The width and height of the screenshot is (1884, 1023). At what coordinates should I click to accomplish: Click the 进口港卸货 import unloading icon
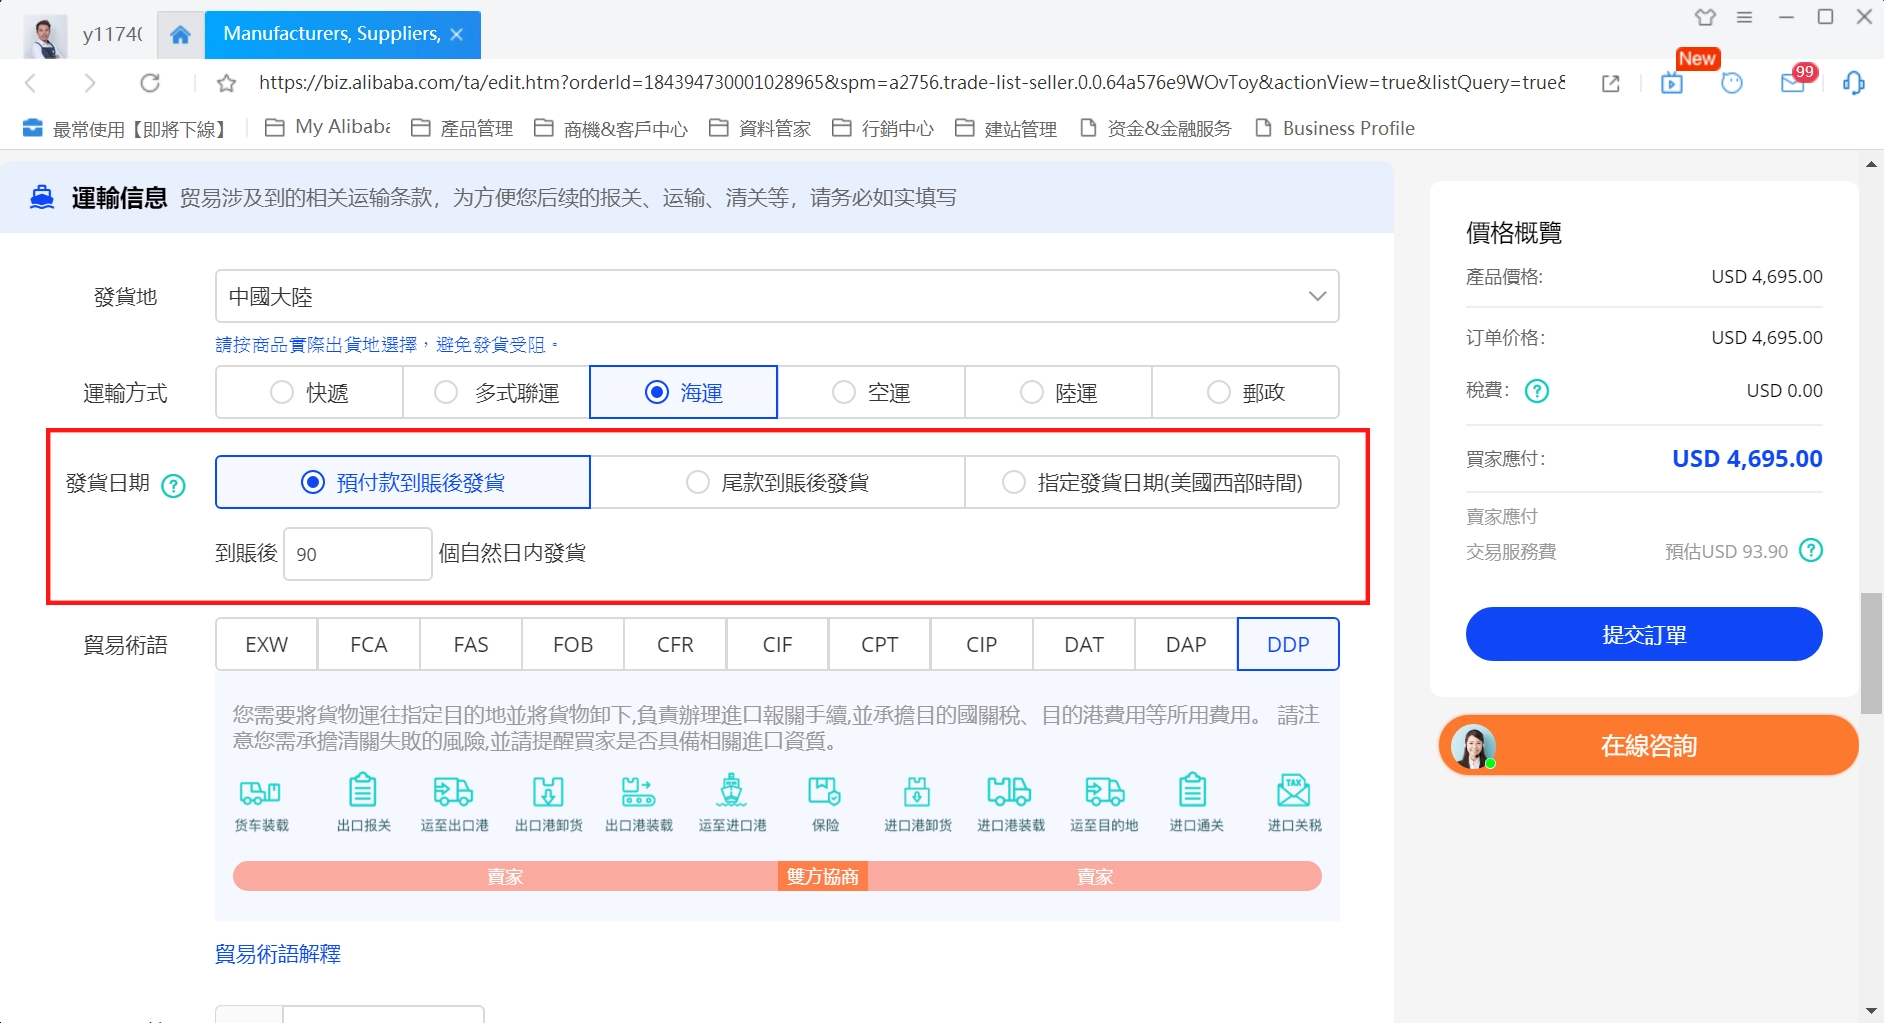click(x=917, y=792)
